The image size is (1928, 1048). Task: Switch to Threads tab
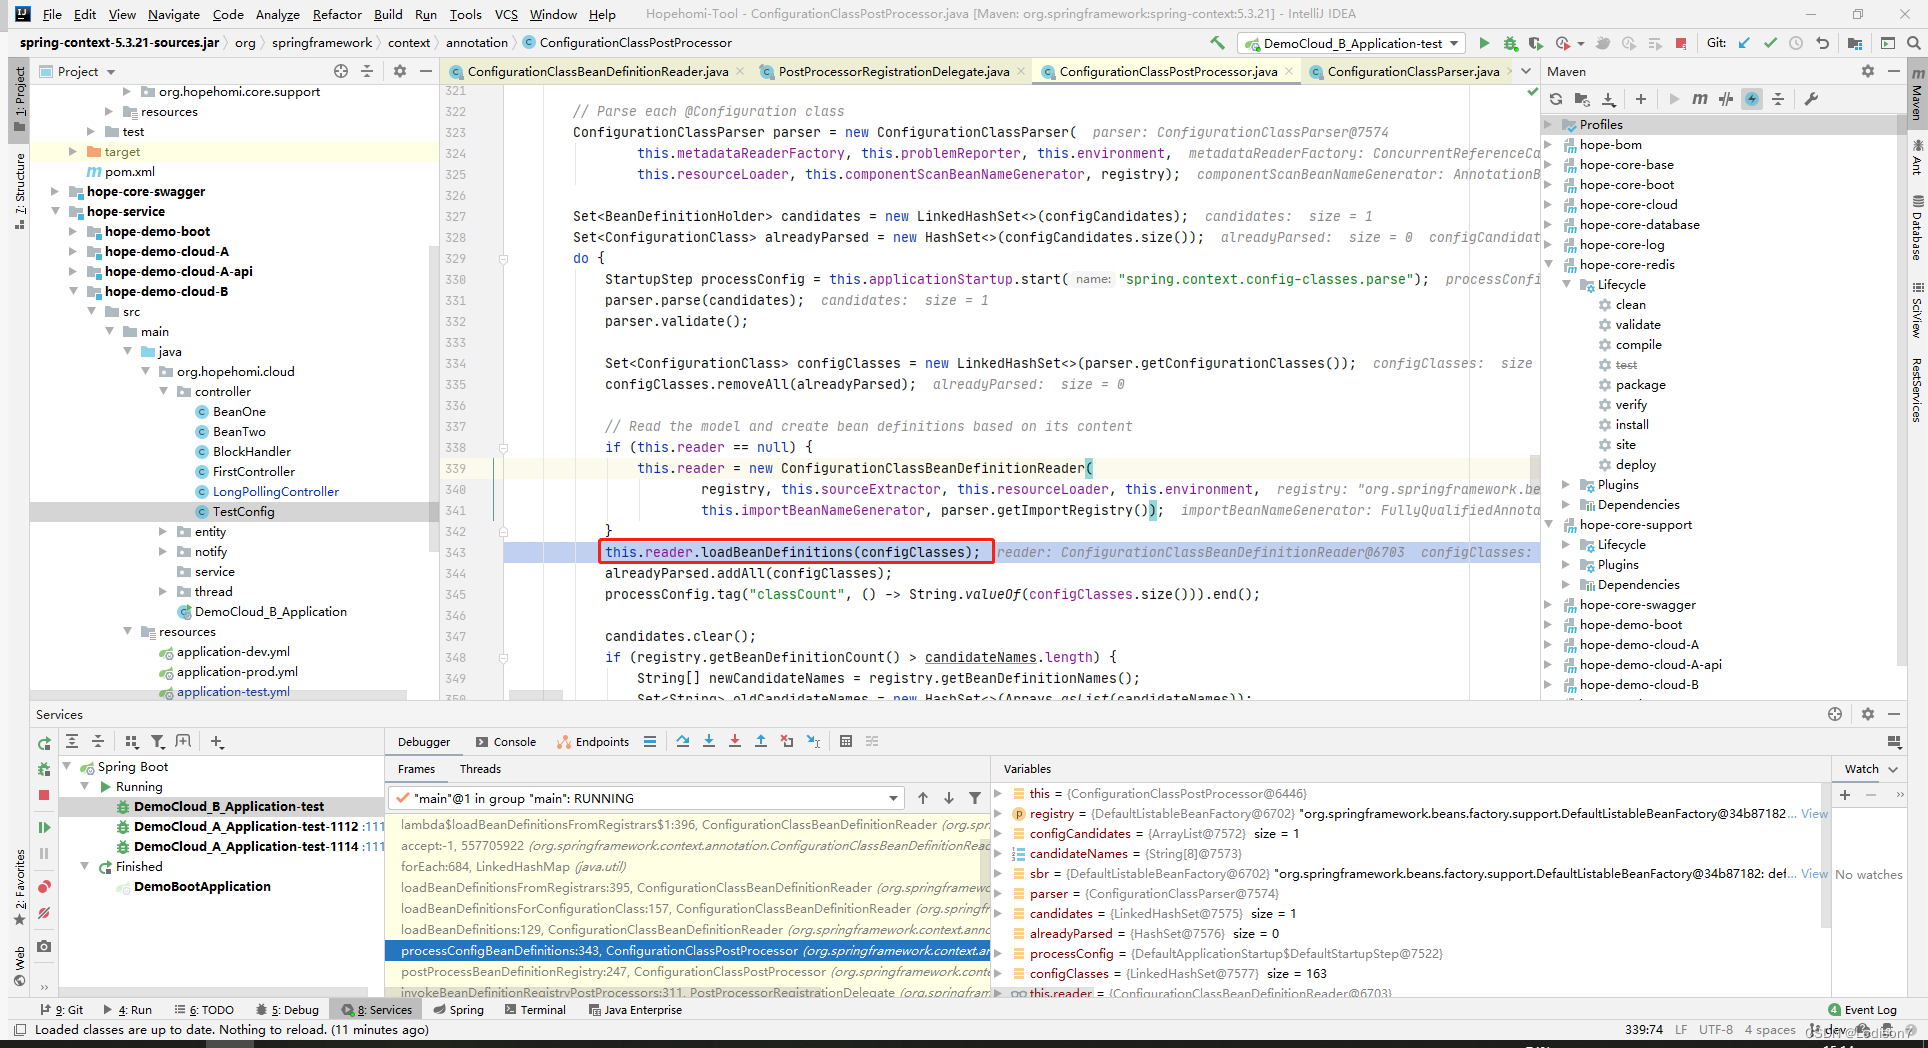(480, 769)
